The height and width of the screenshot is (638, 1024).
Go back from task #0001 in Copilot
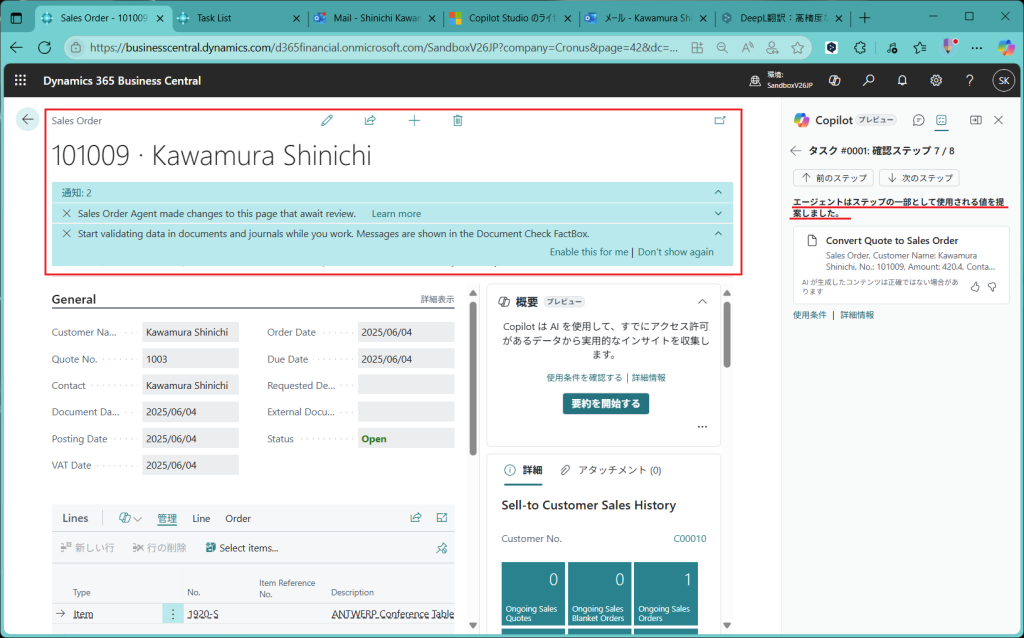(x=795, y=151)
